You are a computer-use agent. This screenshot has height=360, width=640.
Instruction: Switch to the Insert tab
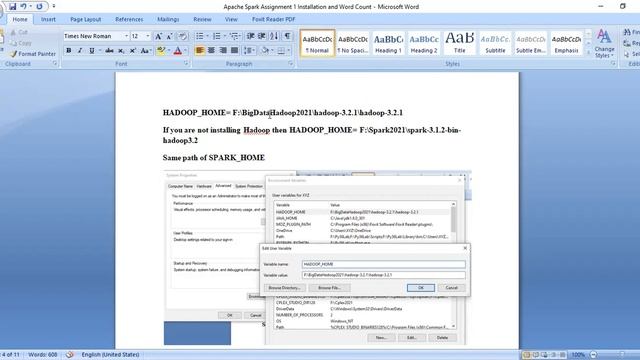coord(48,19)
